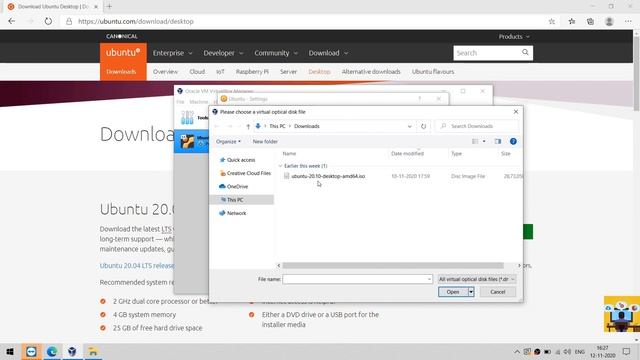This screenshot has width=640, height=360.
Task: Sort by Date modified column
Action: click(x=407, y=153)
